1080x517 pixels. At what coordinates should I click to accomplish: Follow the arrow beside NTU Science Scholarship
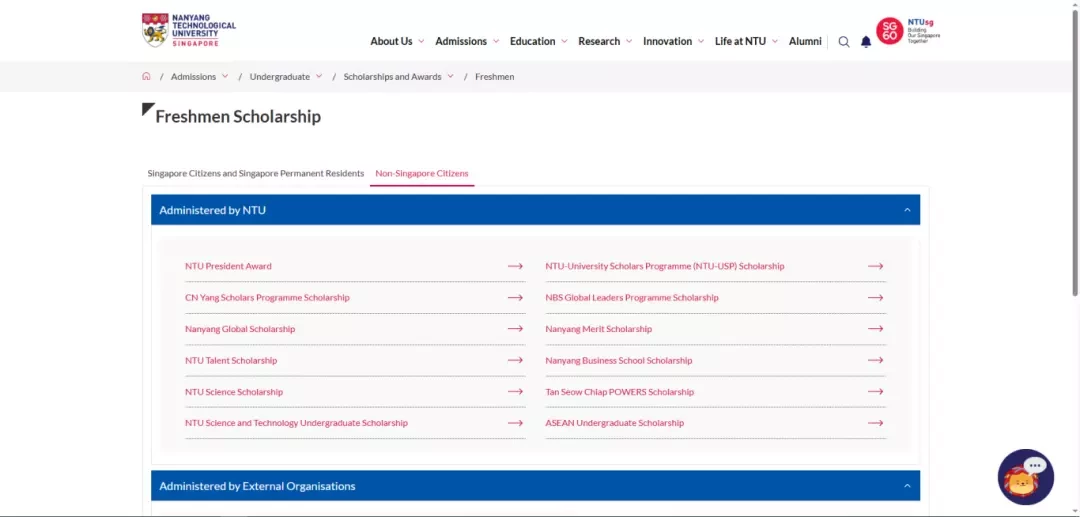click(x=515, y=391)
